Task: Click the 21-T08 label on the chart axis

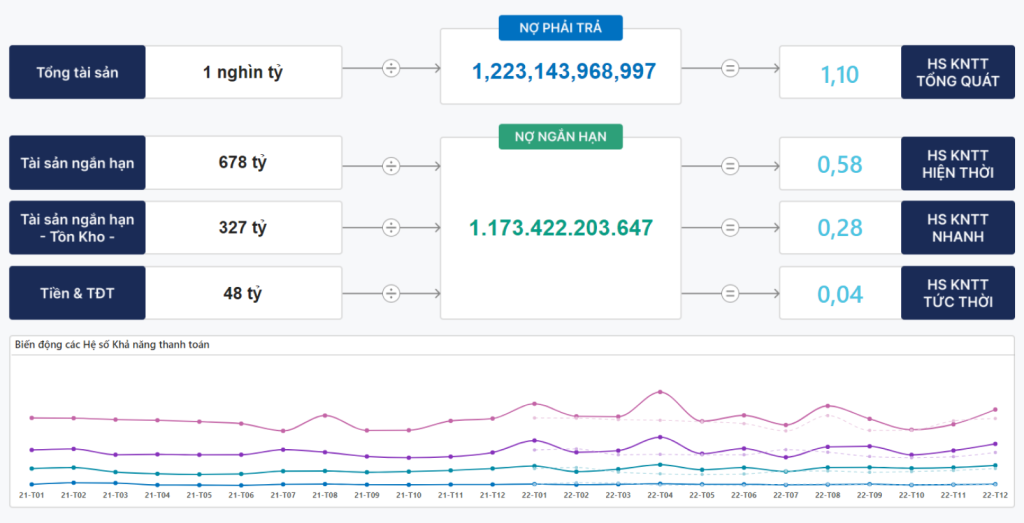Action: [325, 495]
